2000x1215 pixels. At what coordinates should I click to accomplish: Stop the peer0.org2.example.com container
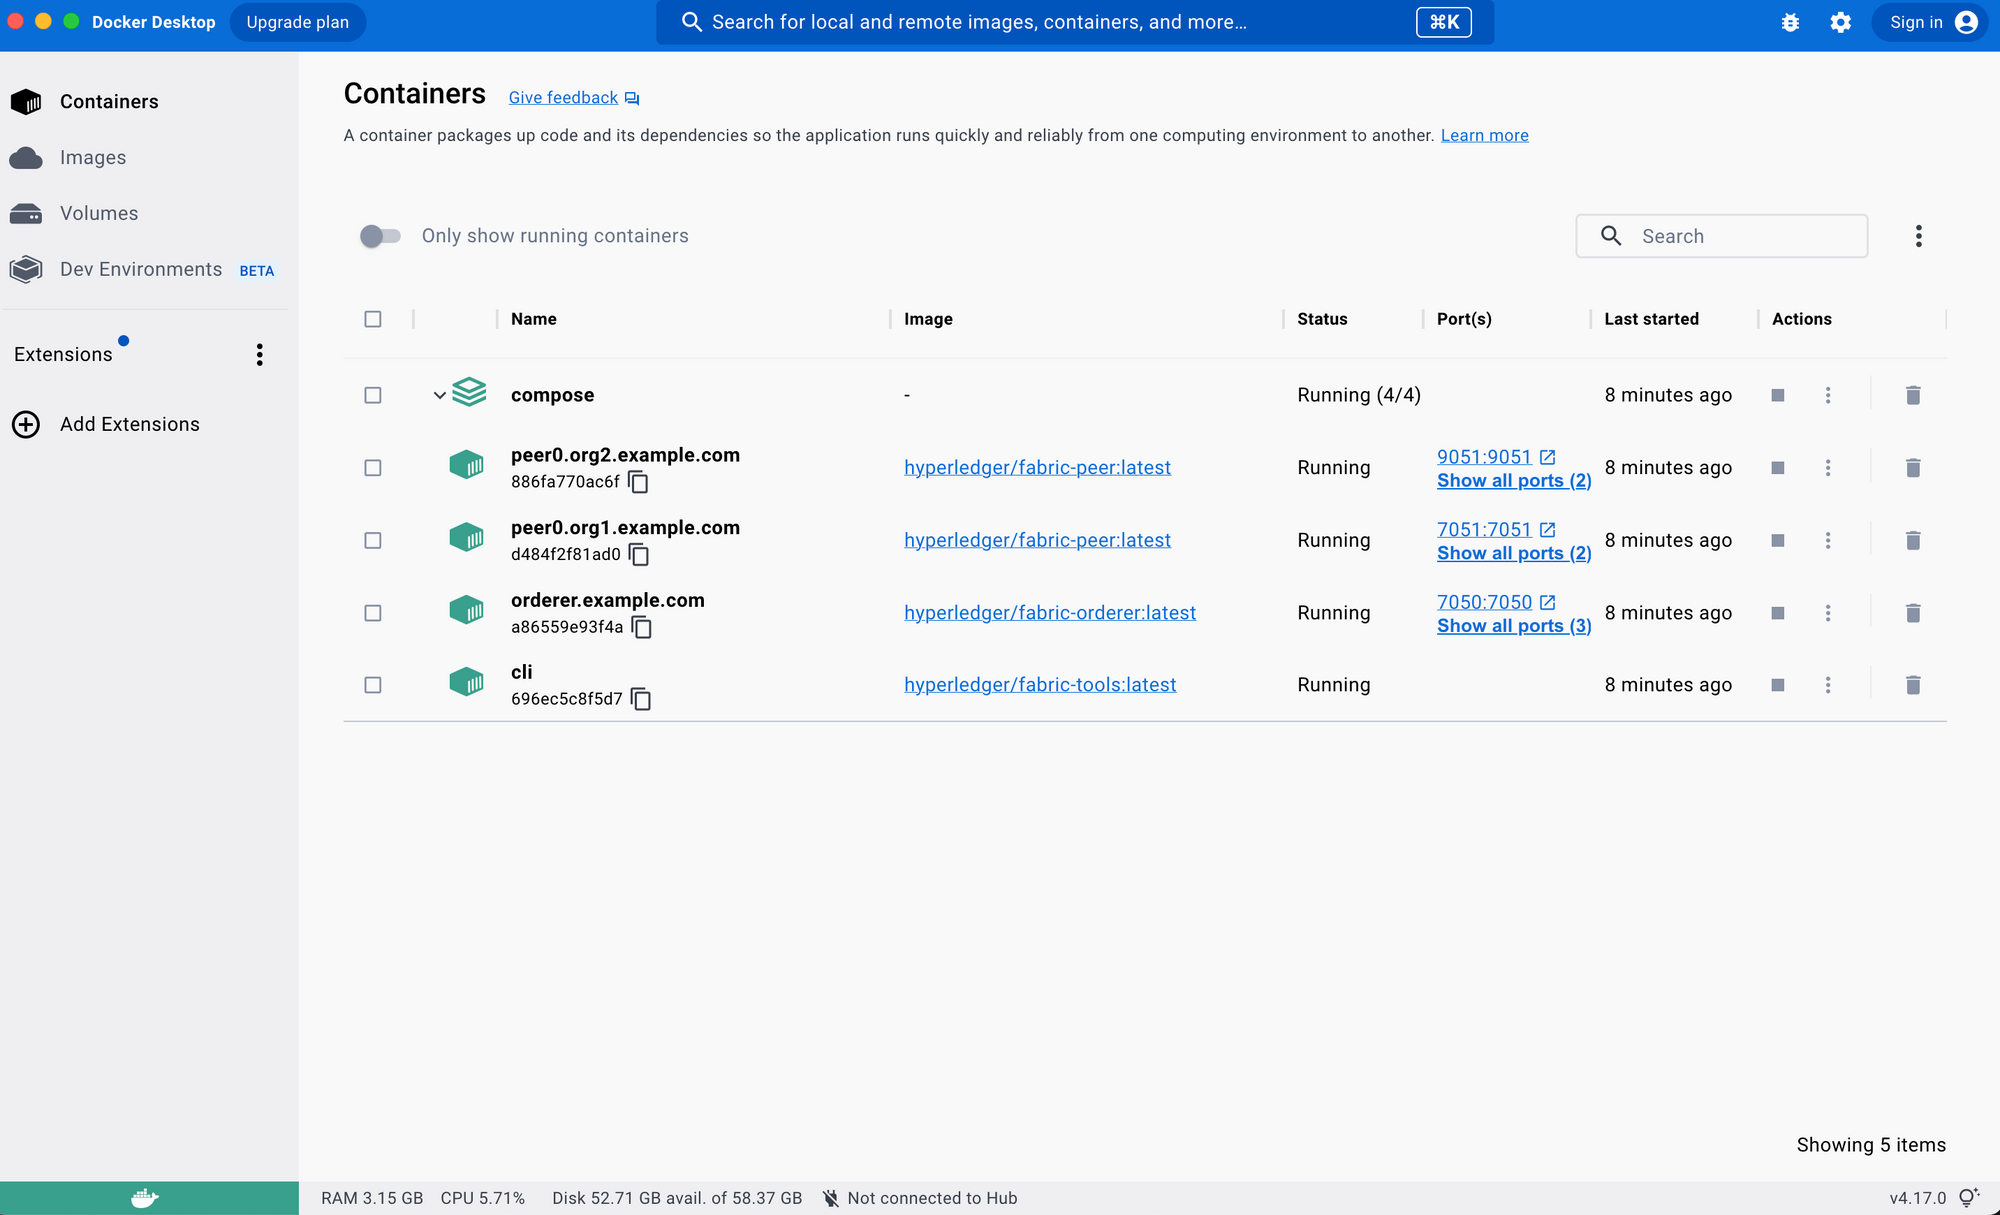pyautogui.click(x=1778, y=468)
